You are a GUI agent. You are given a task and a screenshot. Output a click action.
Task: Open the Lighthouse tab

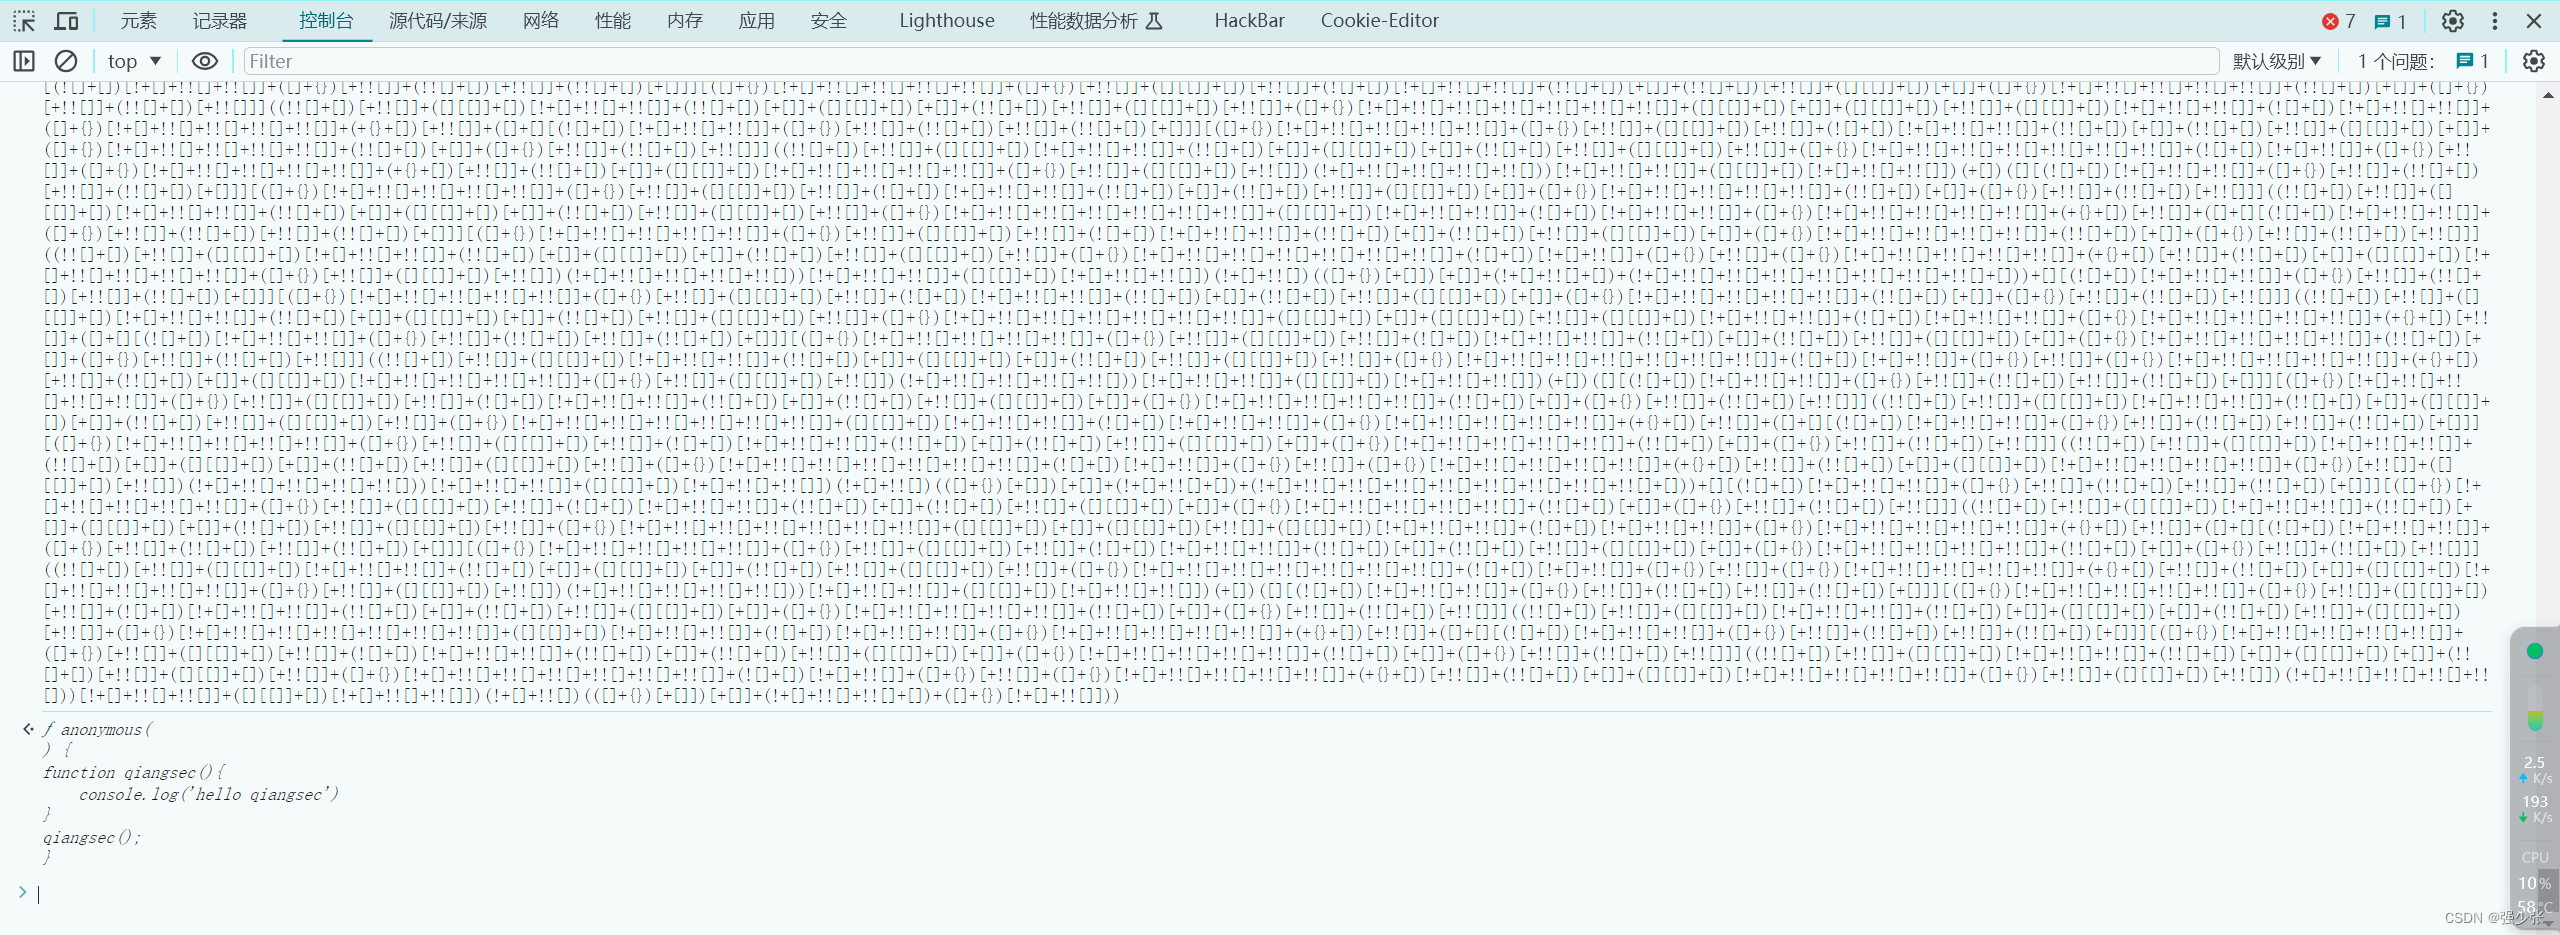(x=947, y=21)
